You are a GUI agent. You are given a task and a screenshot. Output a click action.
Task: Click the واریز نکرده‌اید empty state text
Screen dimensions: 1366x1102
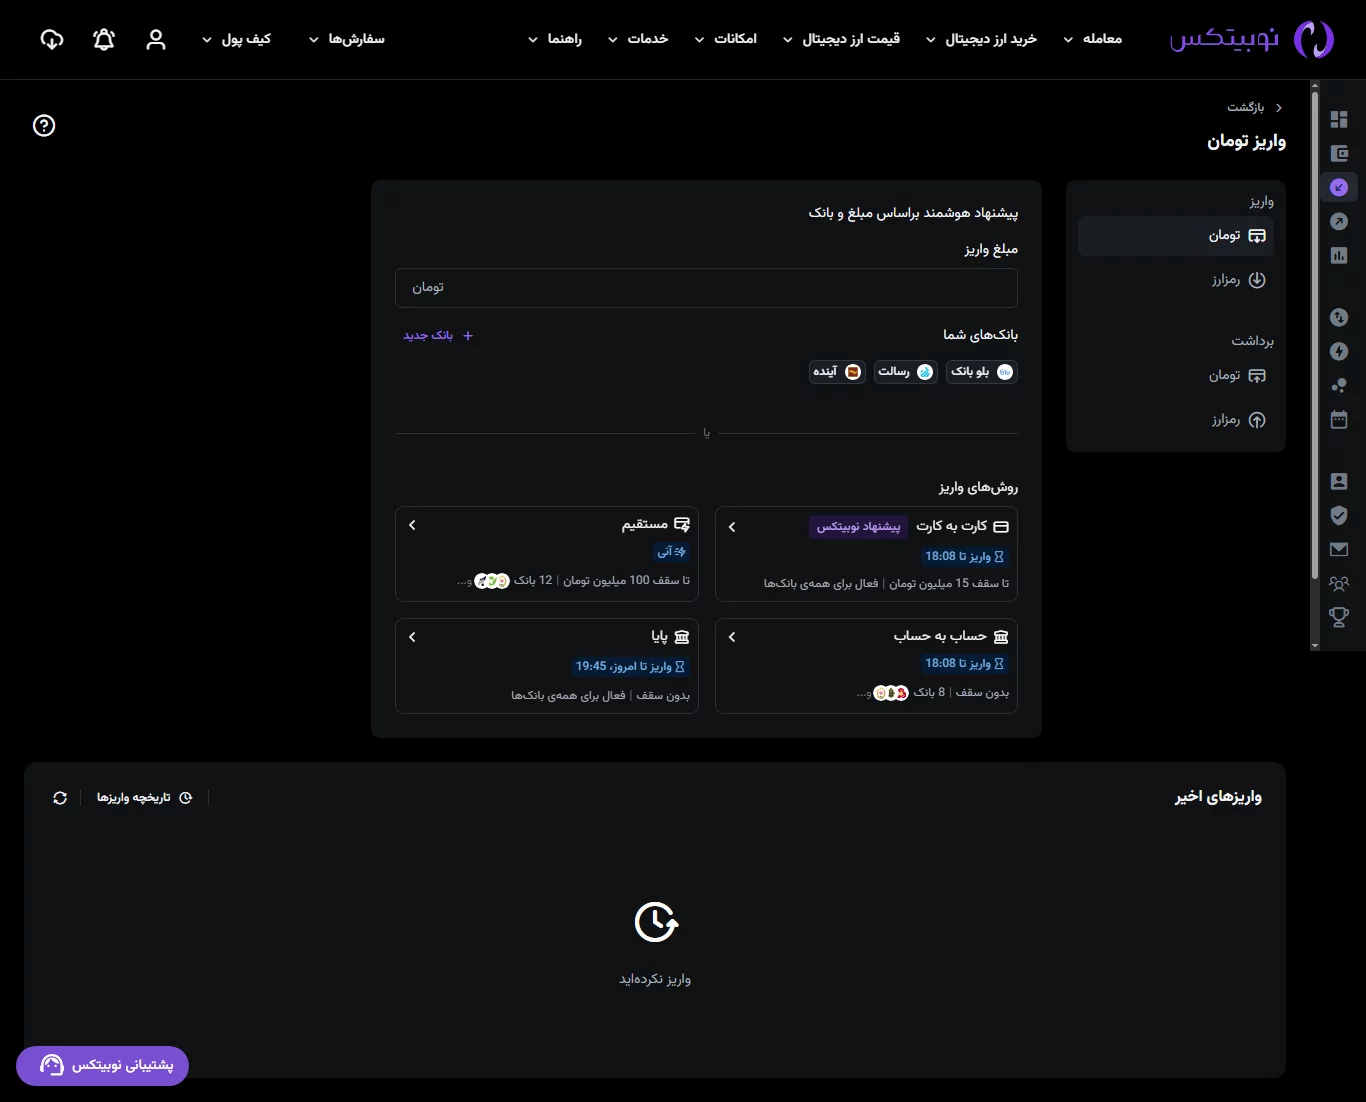pos(655,979)
